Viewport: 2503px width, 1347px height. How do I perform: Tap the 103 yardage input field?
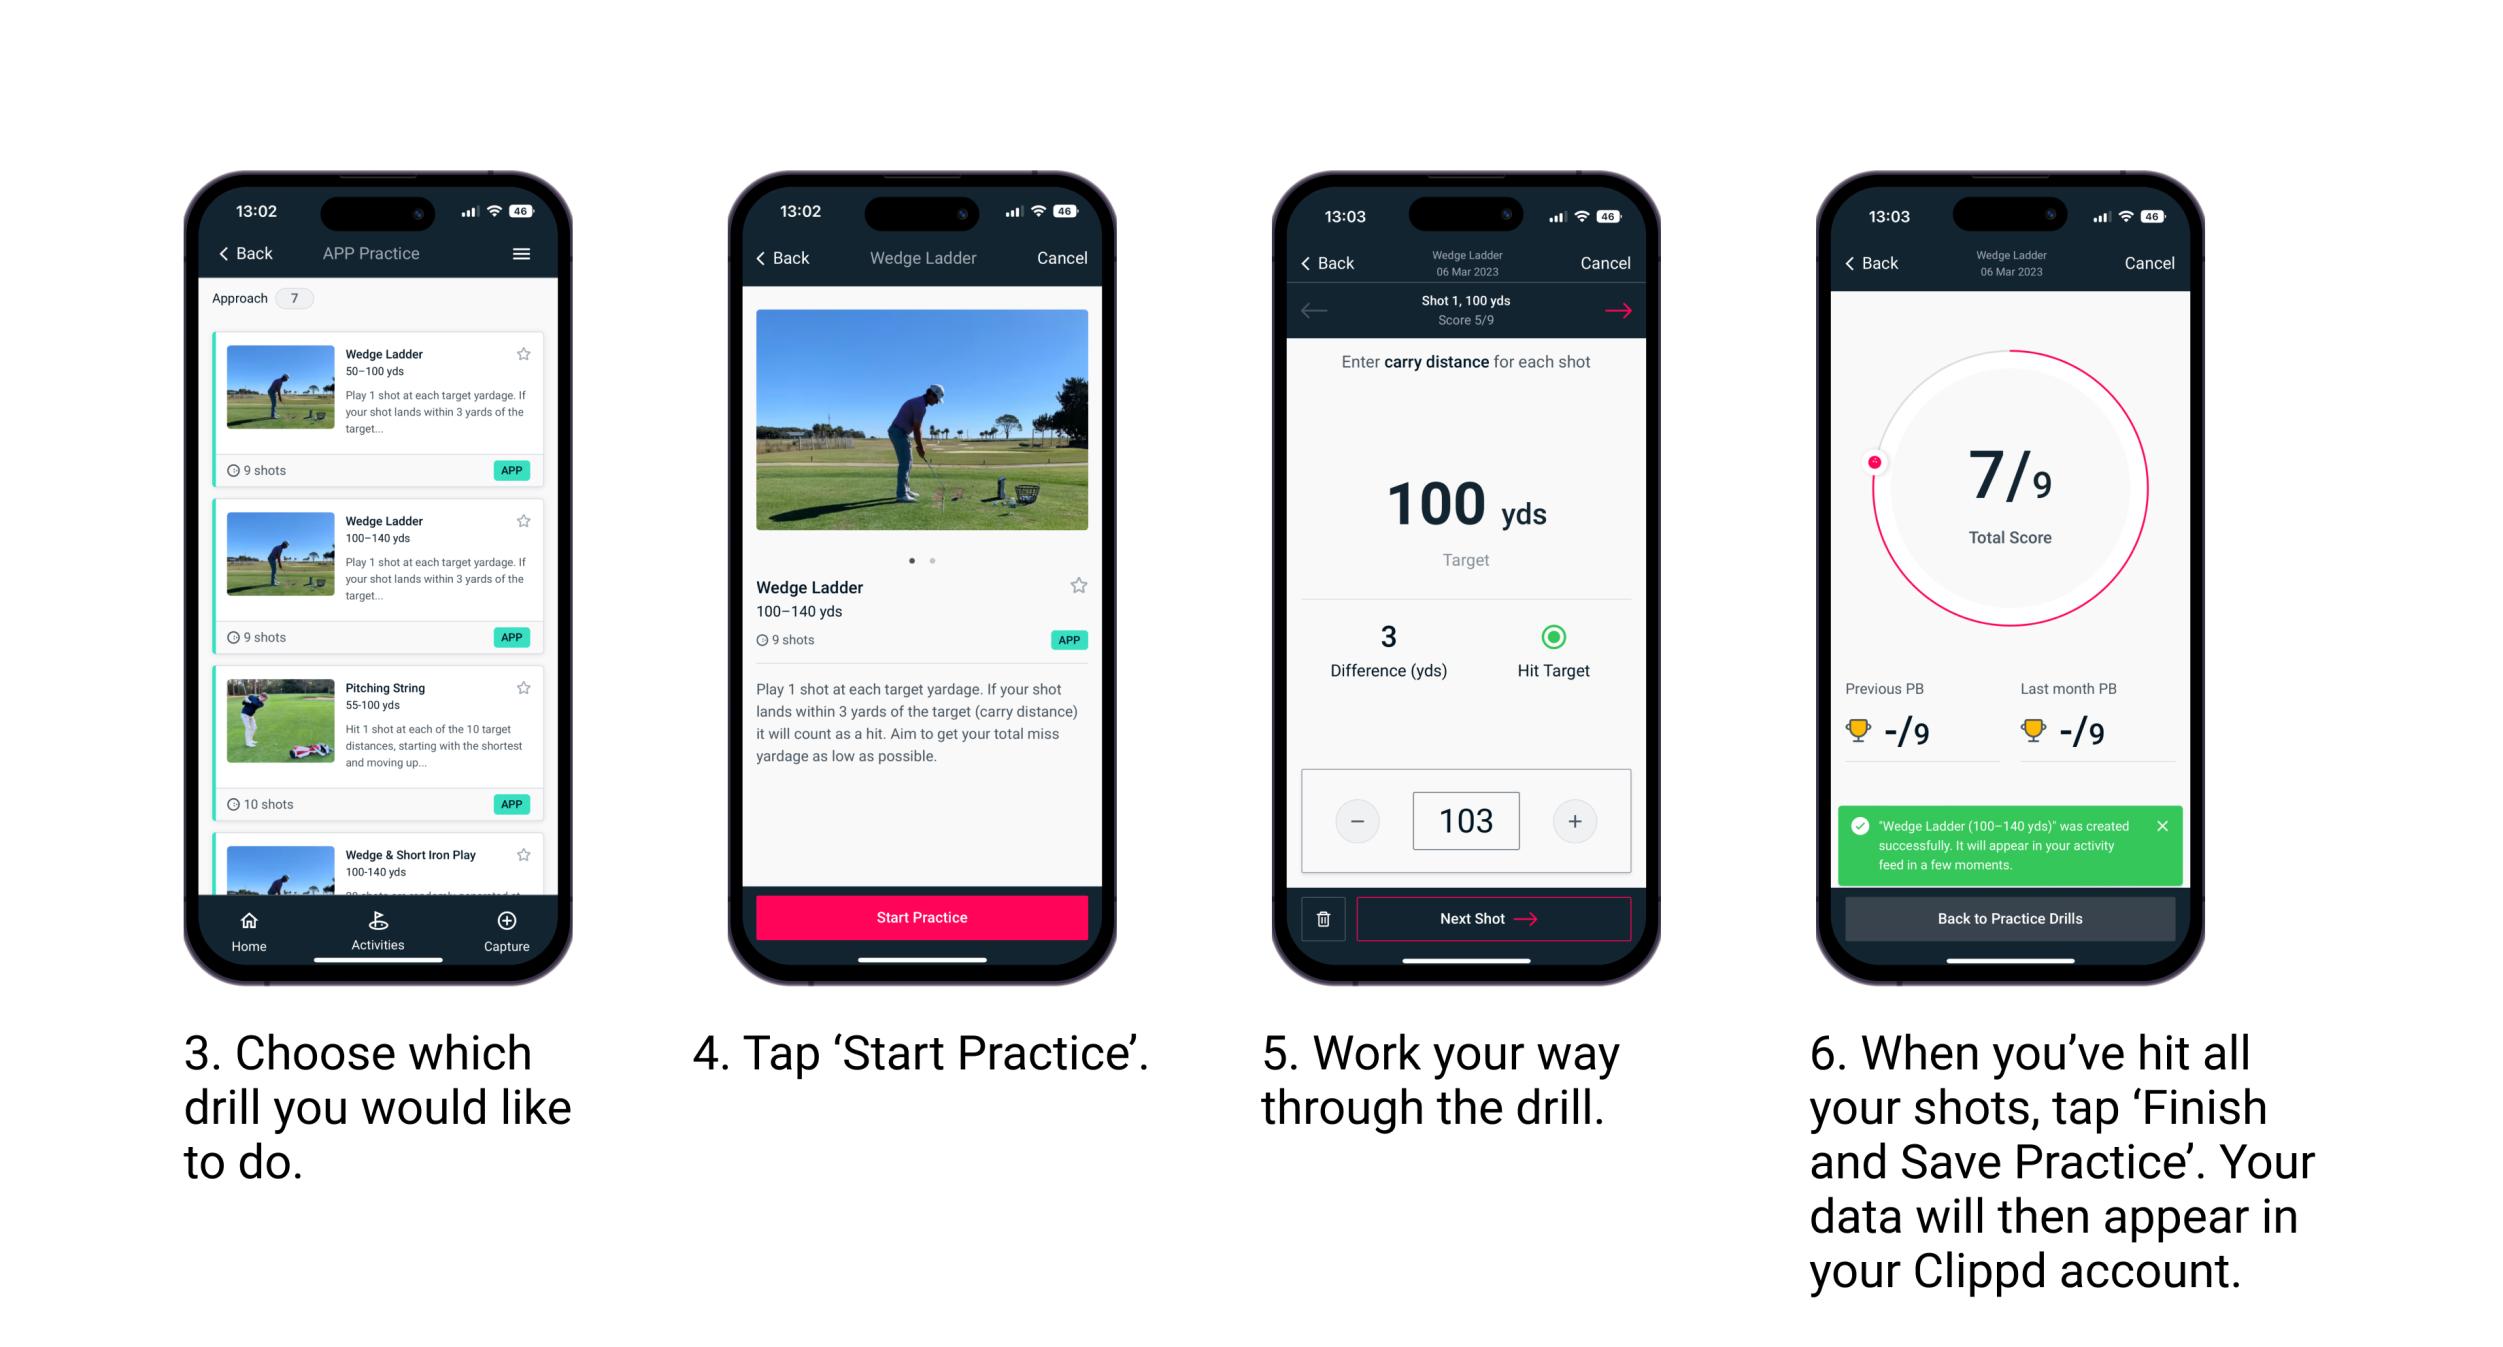click(1468, 819)
